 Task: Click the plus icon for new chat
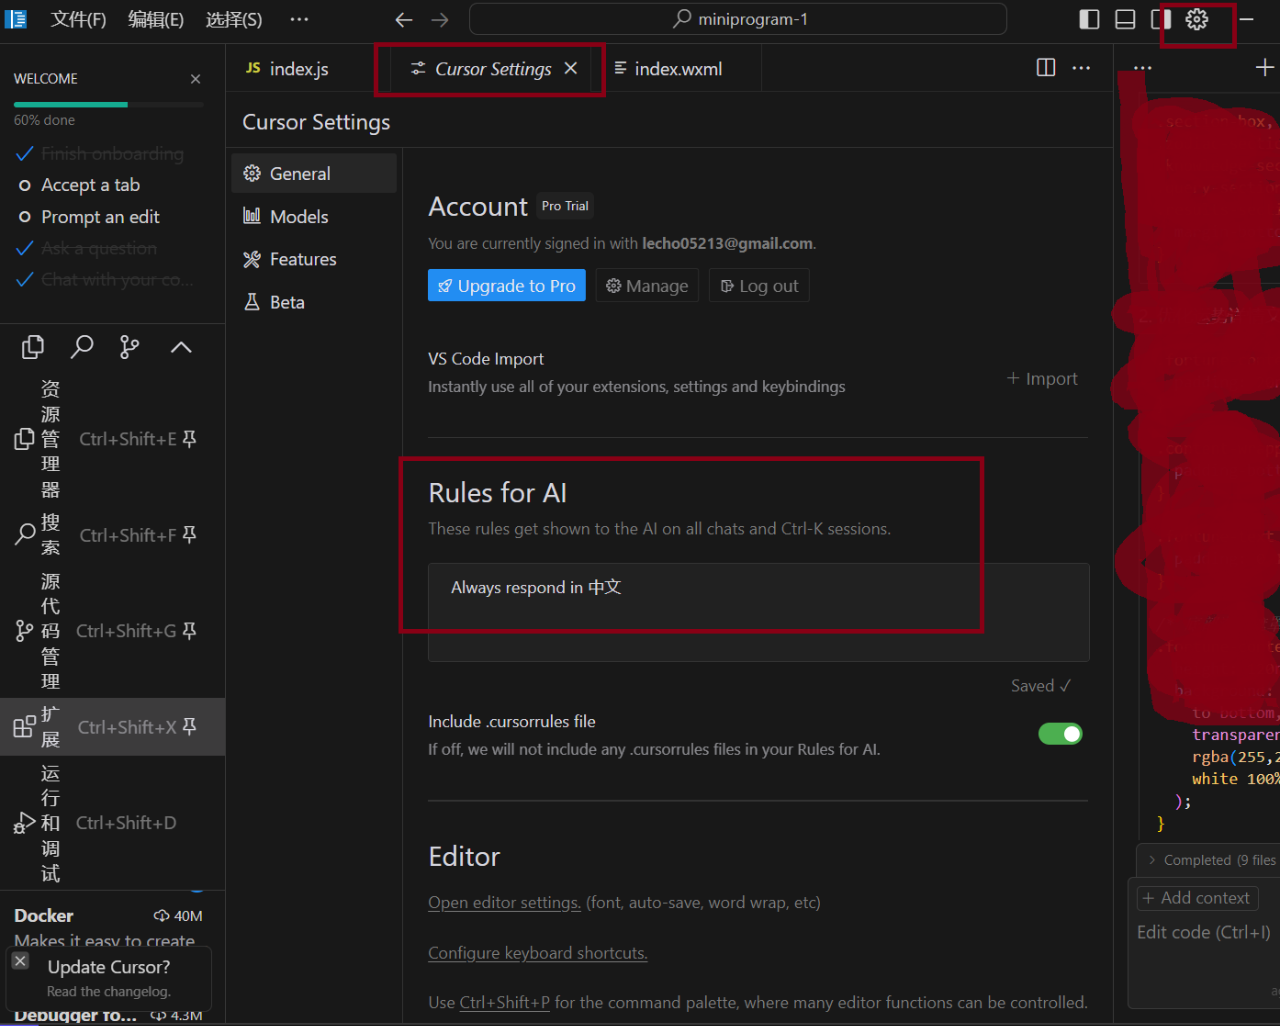click(1264, 68)
